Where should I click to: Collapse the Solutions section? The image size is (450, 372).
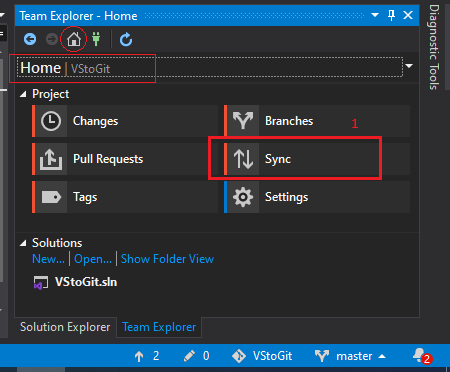(23, 243)
